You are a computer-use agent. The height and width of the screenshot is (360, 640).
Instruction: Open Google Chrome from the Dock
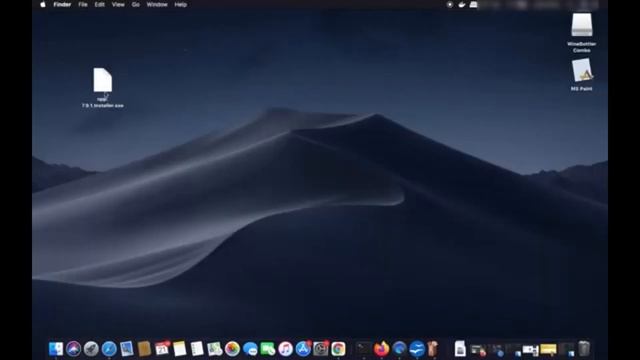click(338, 349)
